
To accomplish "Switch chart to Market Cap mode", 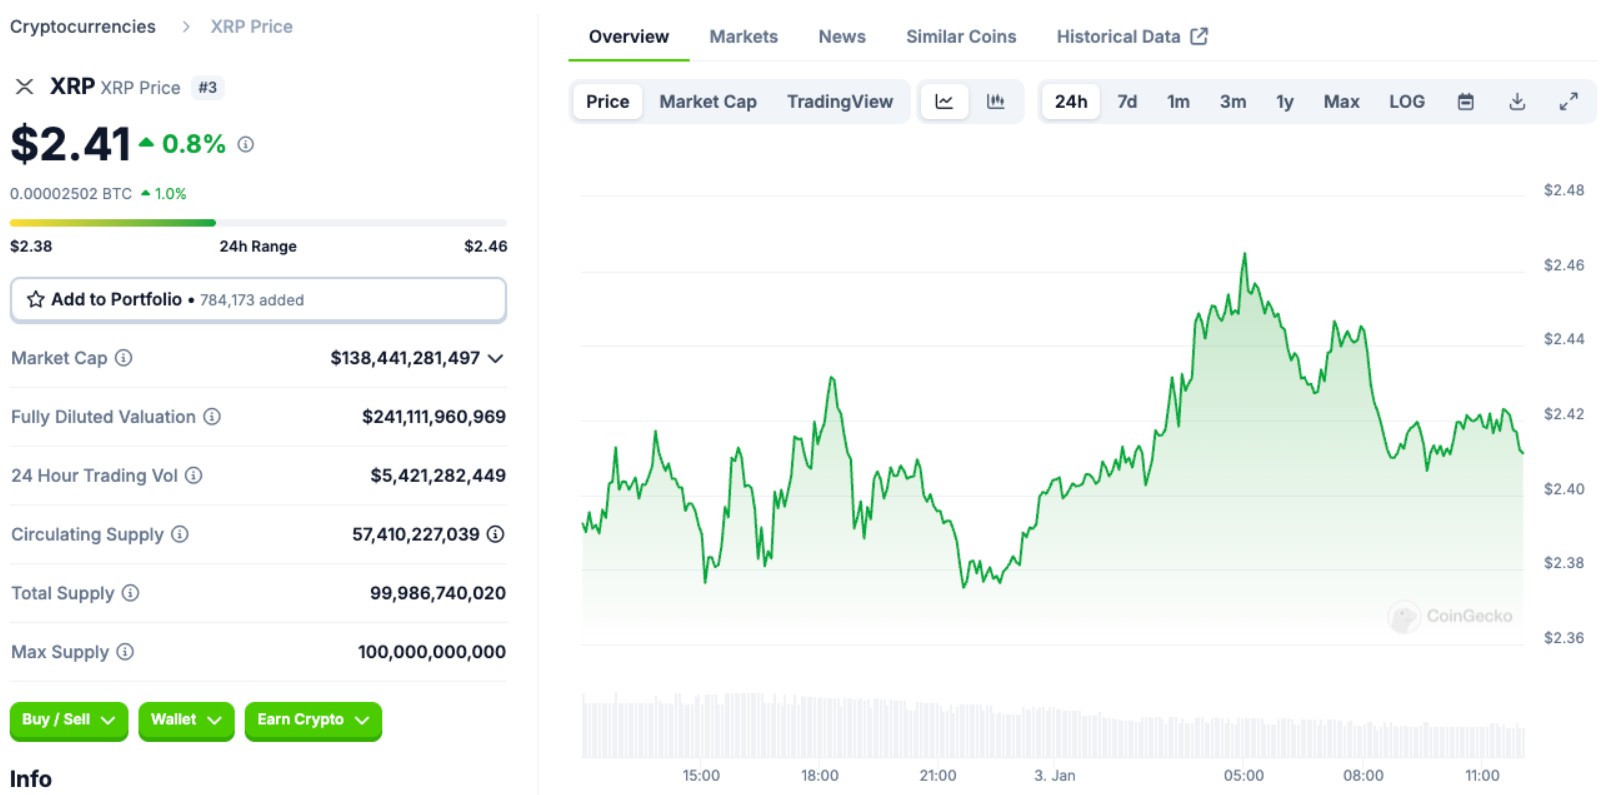I will (707, 101).
